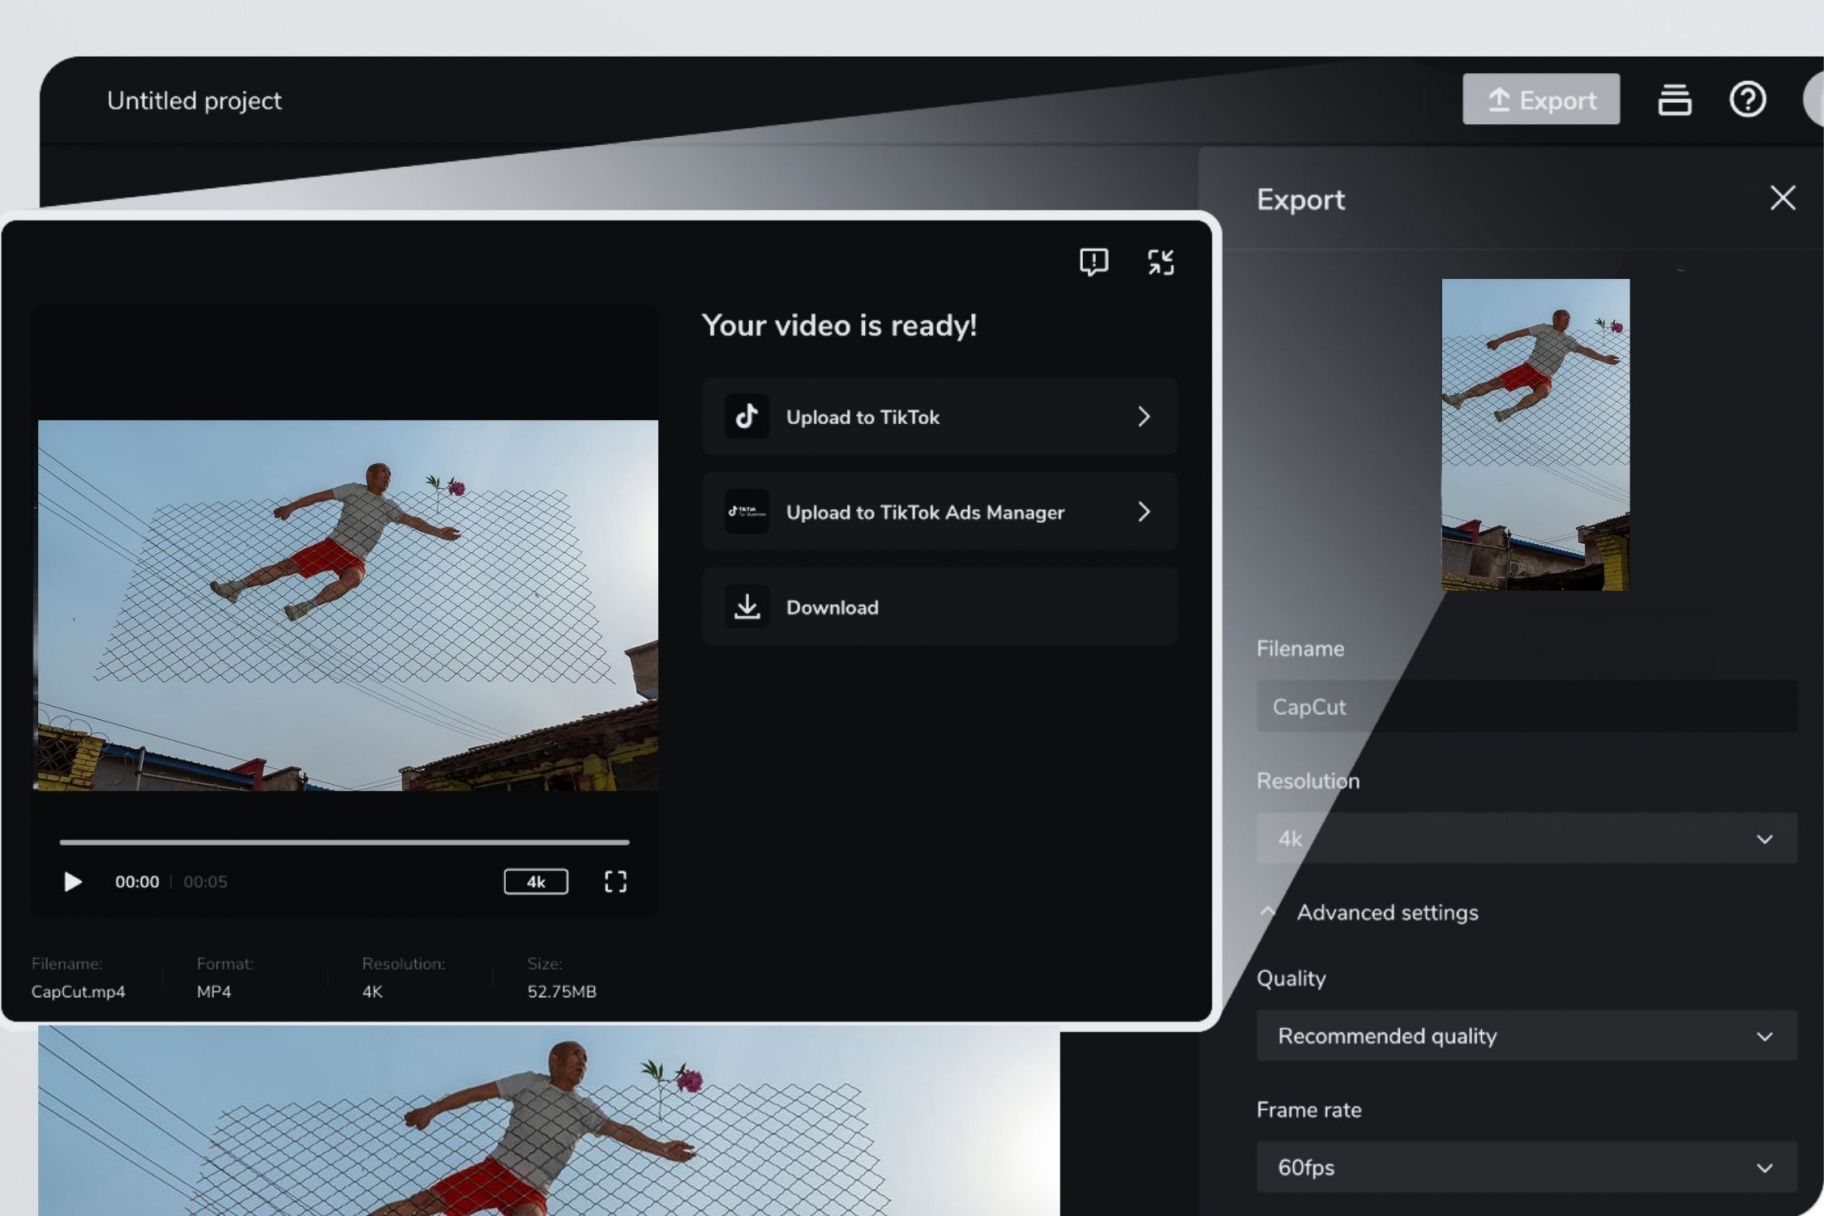1824x1216 pixels.
Task: Collapse the video ready dialog
Action: (x=1160, y=262)
